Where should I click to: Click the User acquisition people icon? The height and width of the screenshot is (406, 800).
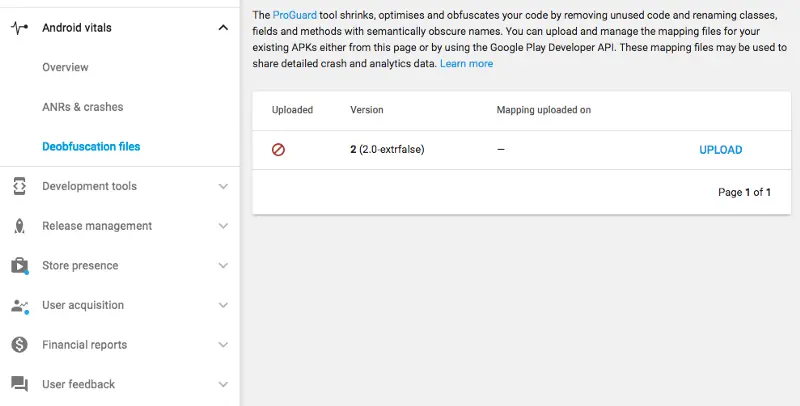click(x=19, y=305)
